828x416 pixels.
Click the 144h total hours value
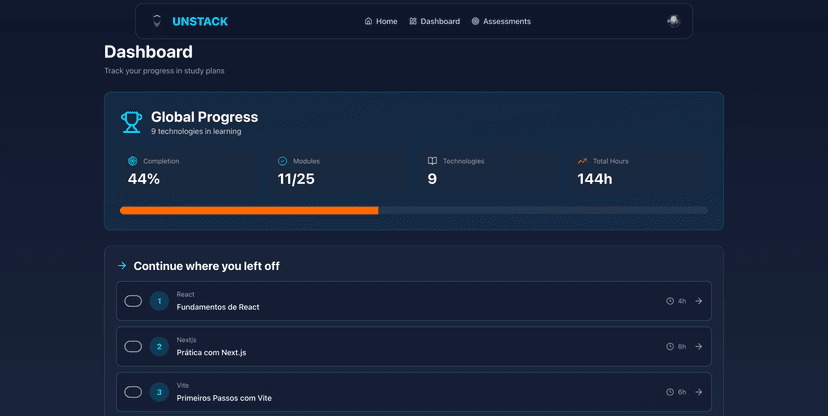pyautogui.click(x=595, y=179)
